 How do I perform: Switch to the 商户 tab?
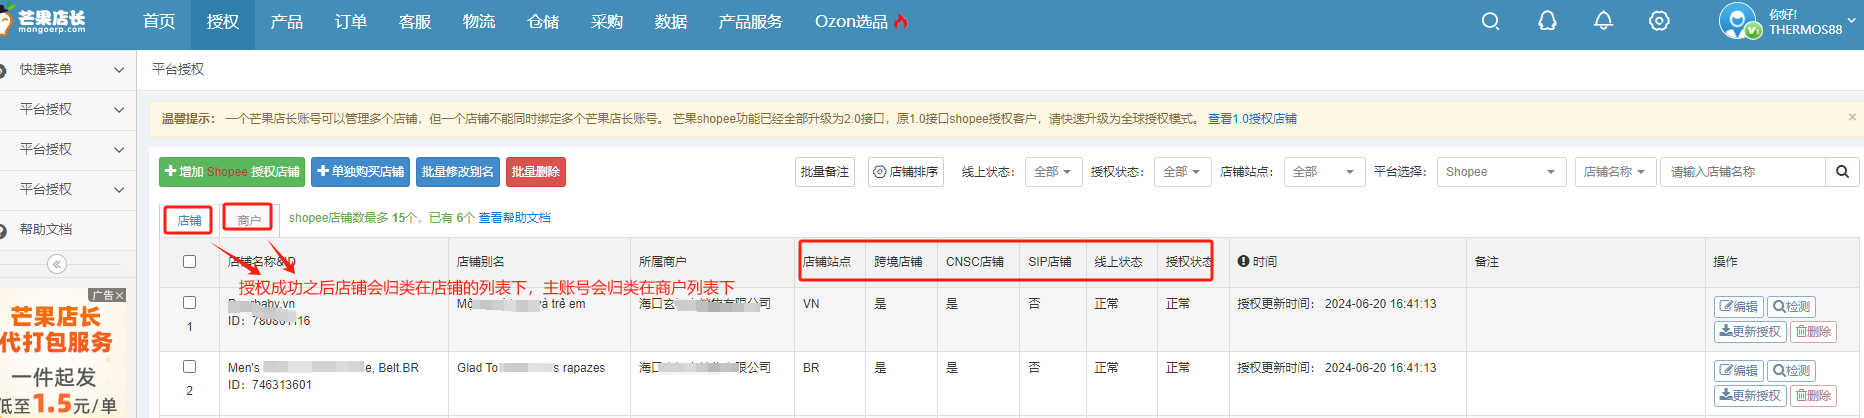pyautogui.click(x=249, y=219)
